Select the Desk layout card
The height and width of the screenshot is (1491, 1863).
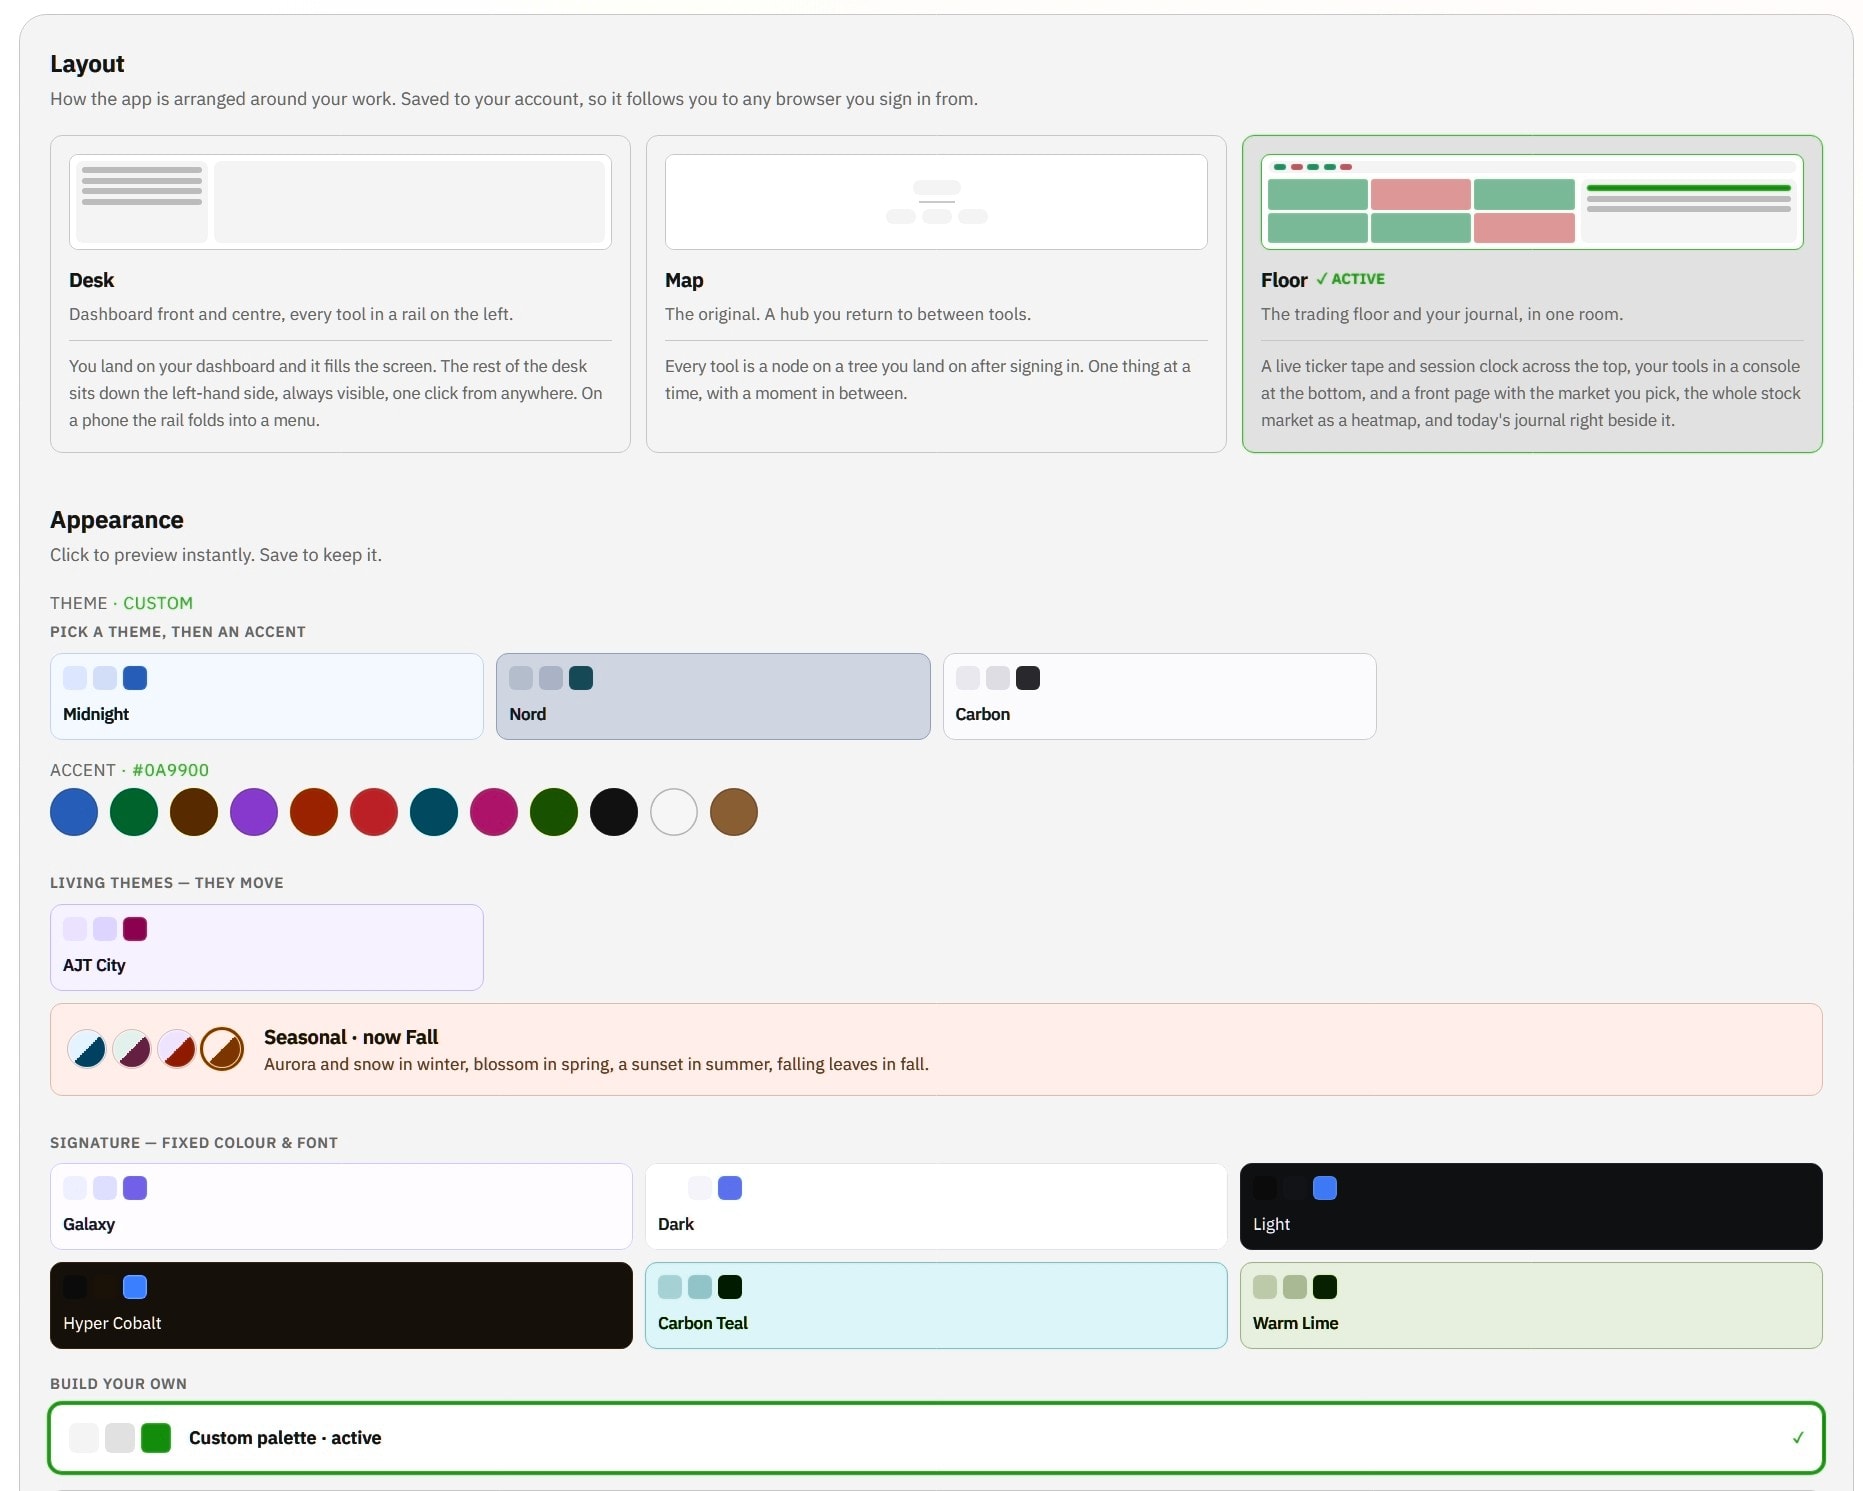pyautogui.click(x=340, y=294)
